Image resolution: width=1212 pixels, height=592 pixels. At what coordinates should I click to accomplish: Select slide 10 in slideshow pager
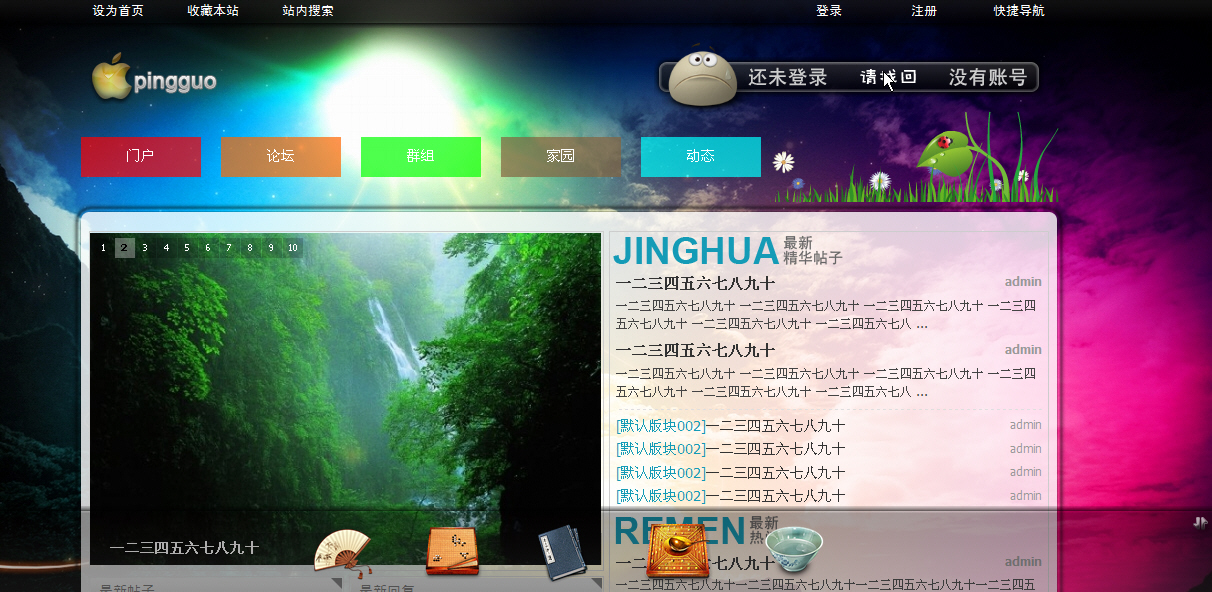(292, 248)
